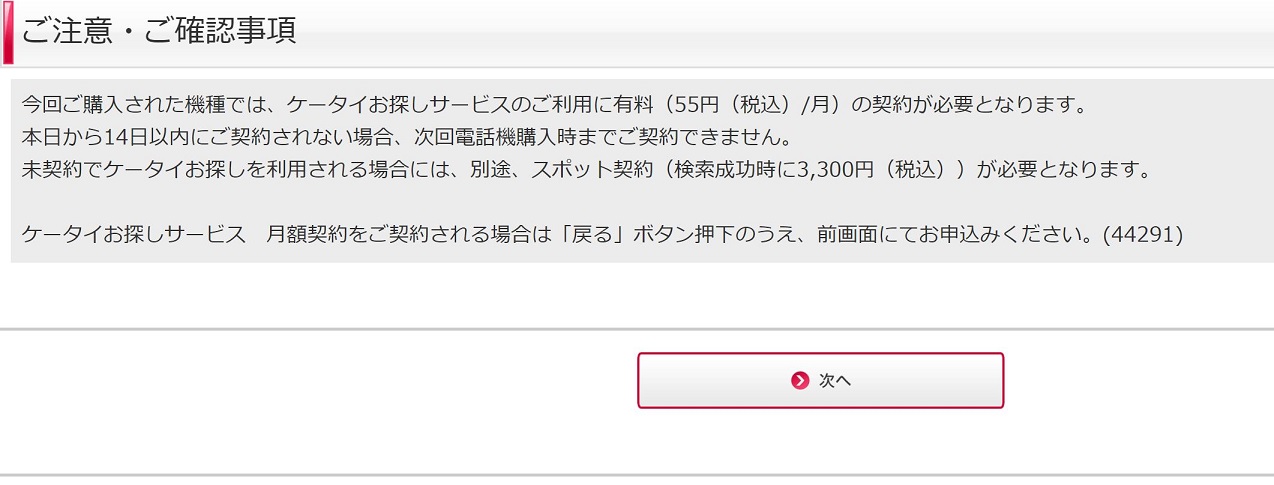Screen dimensions: 1274x485
Task: Click the line starting with 未契約でケータイお探し
Action: 587,170
